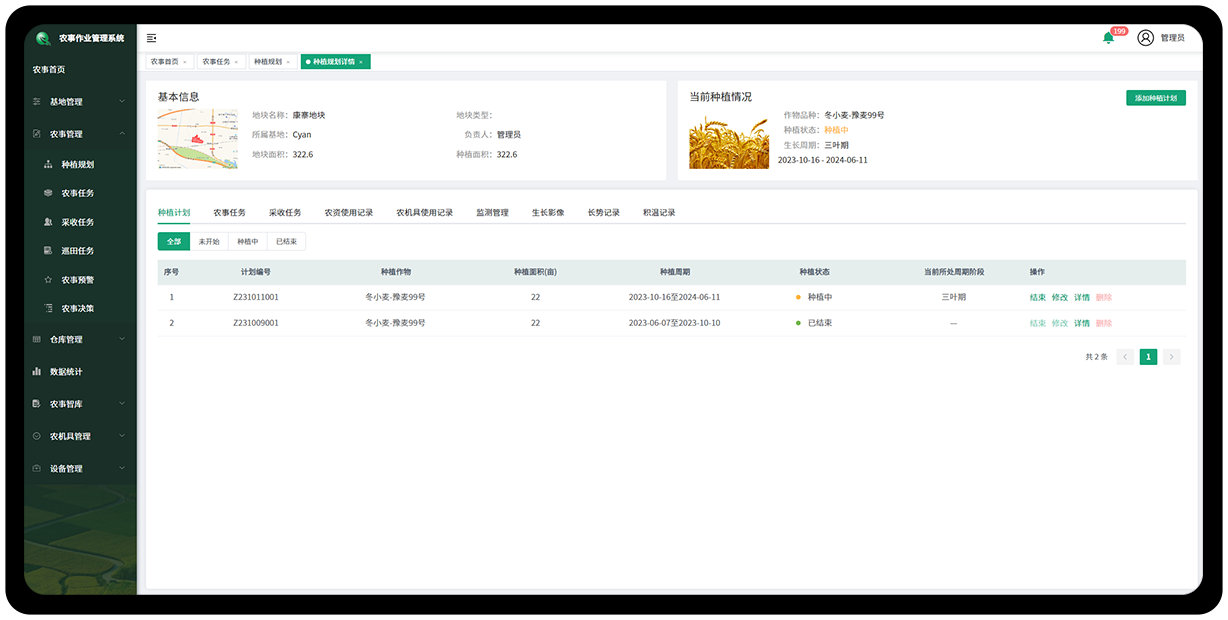Click the system logo icon
Viewport: 1228px width, 620px height.
click(43, 38)
